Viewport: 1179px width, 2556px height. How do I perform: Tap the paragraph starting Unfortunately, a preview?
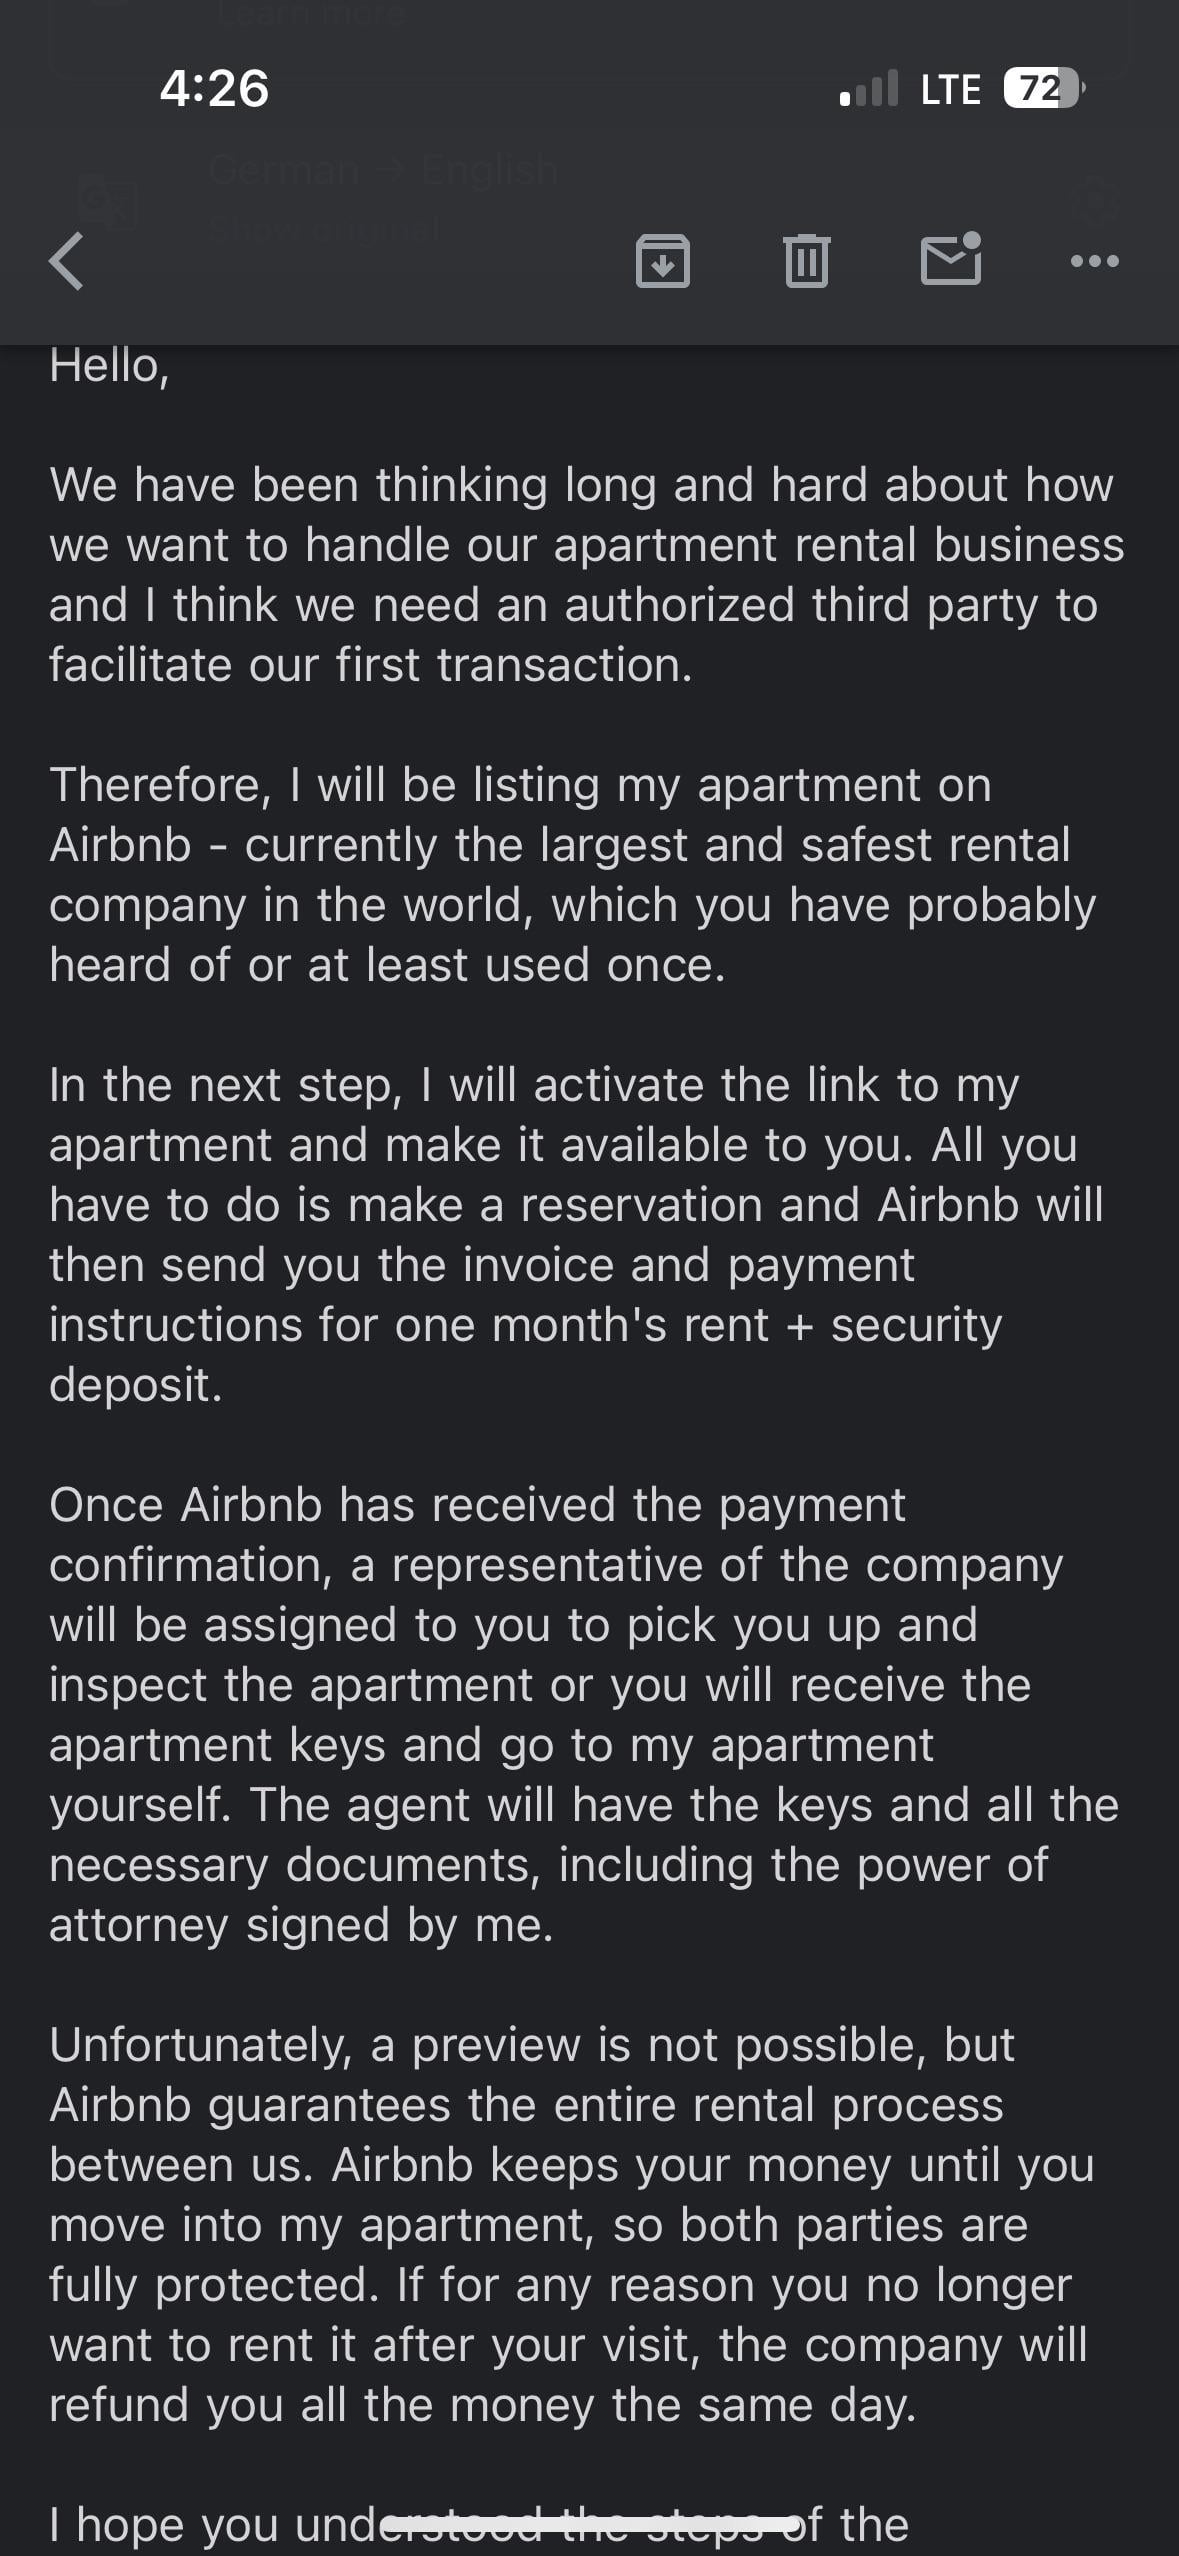click(x=572, y=2225)
